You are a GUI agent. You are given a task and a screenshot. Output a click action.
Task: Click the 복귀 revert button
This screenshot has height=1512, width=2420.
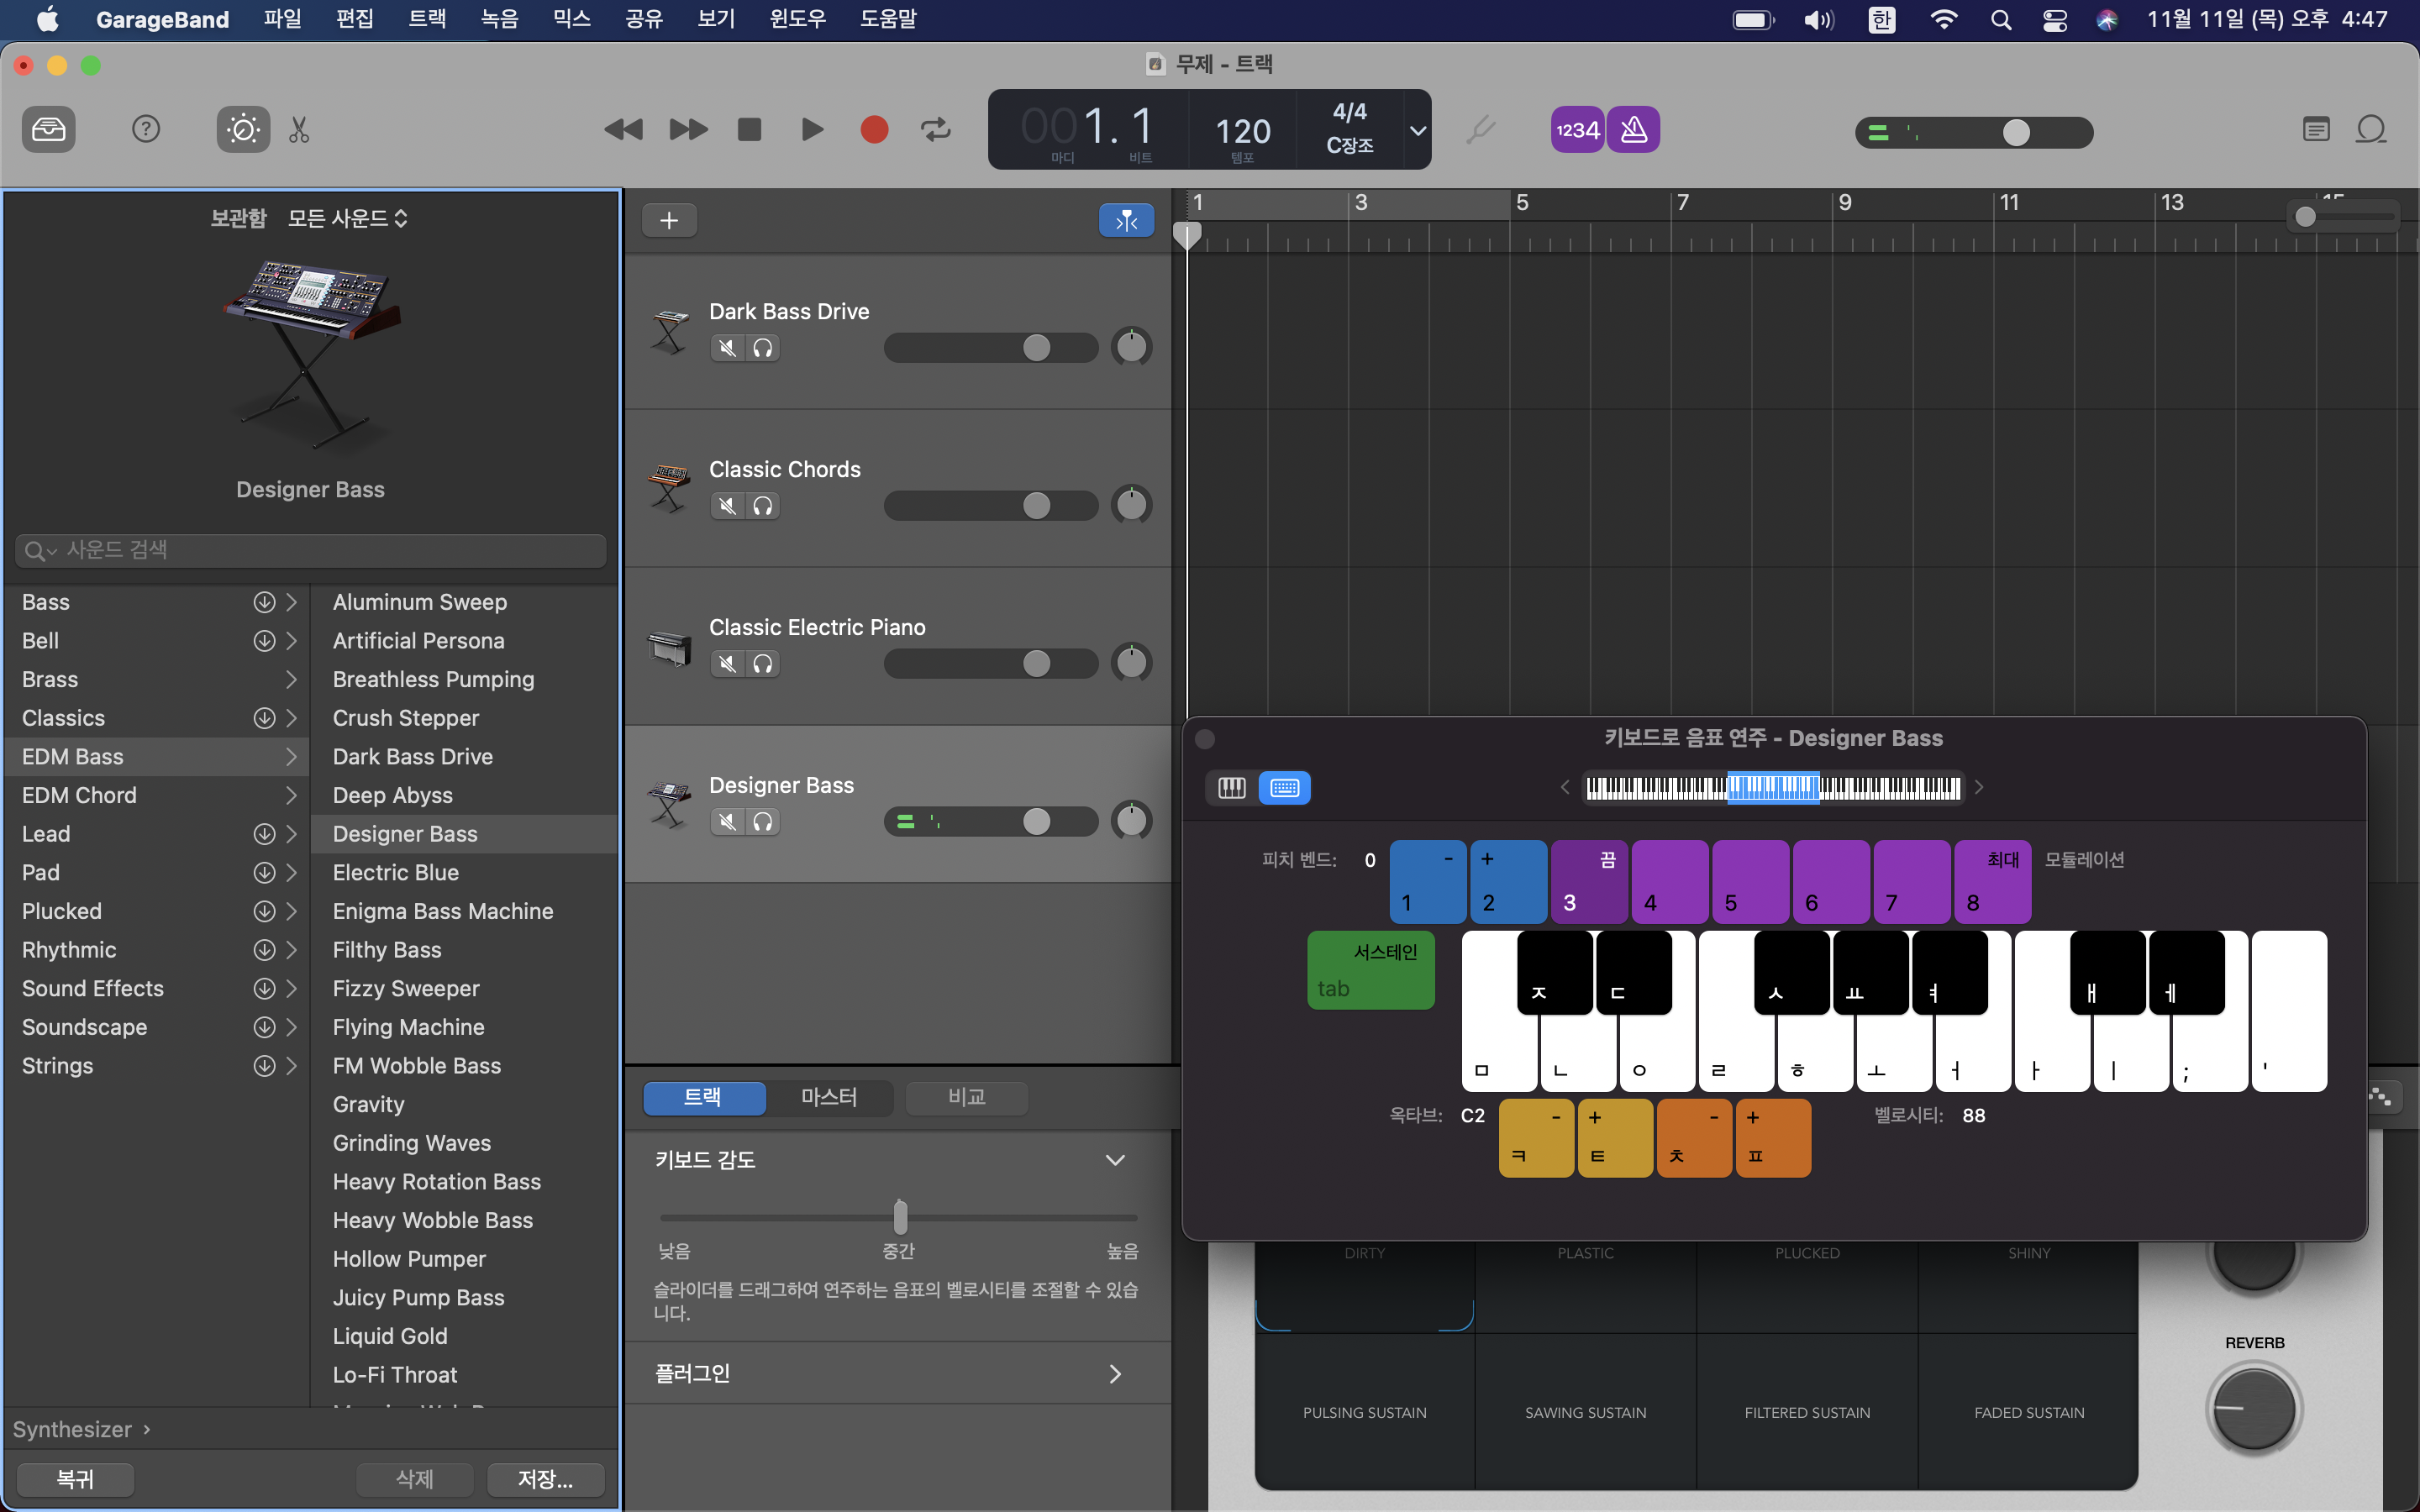[x=75, y=1479]
